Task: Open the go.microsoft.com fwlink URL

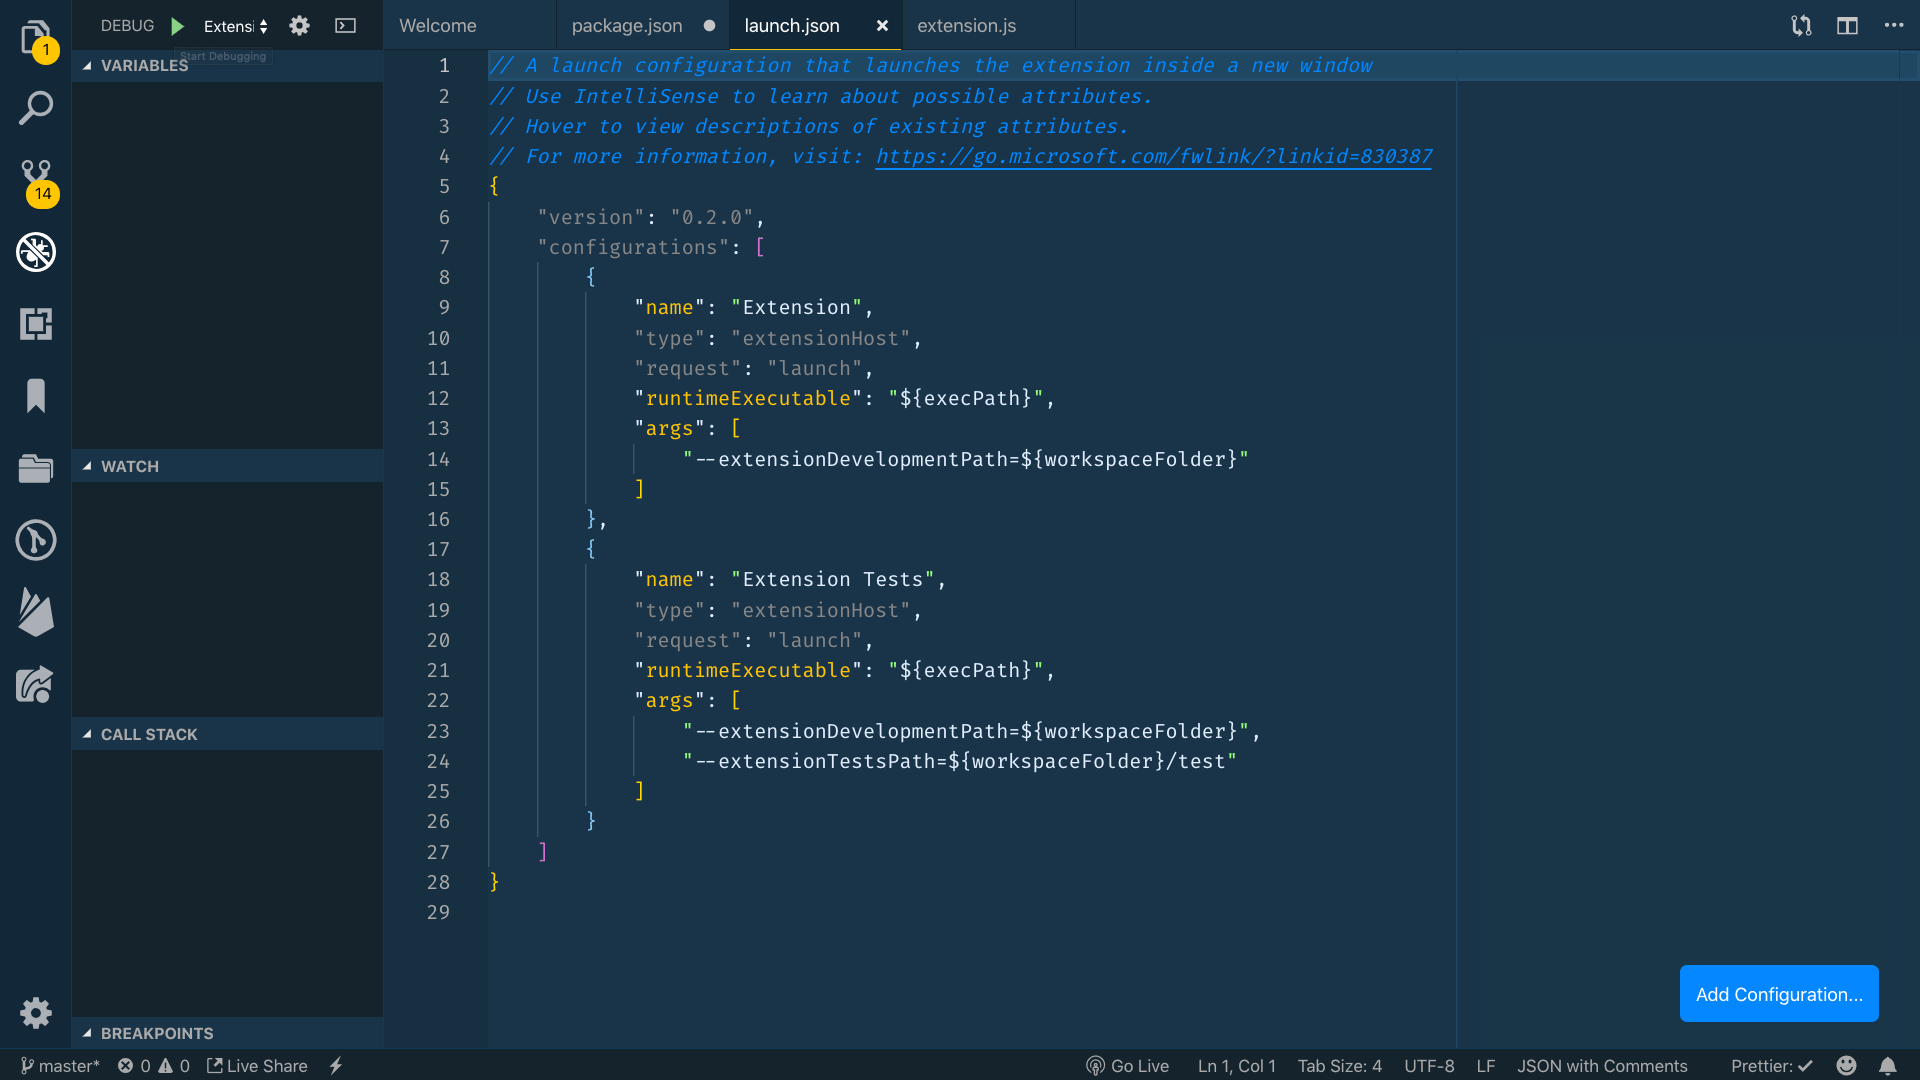Action: click(x=1154, y=157)
